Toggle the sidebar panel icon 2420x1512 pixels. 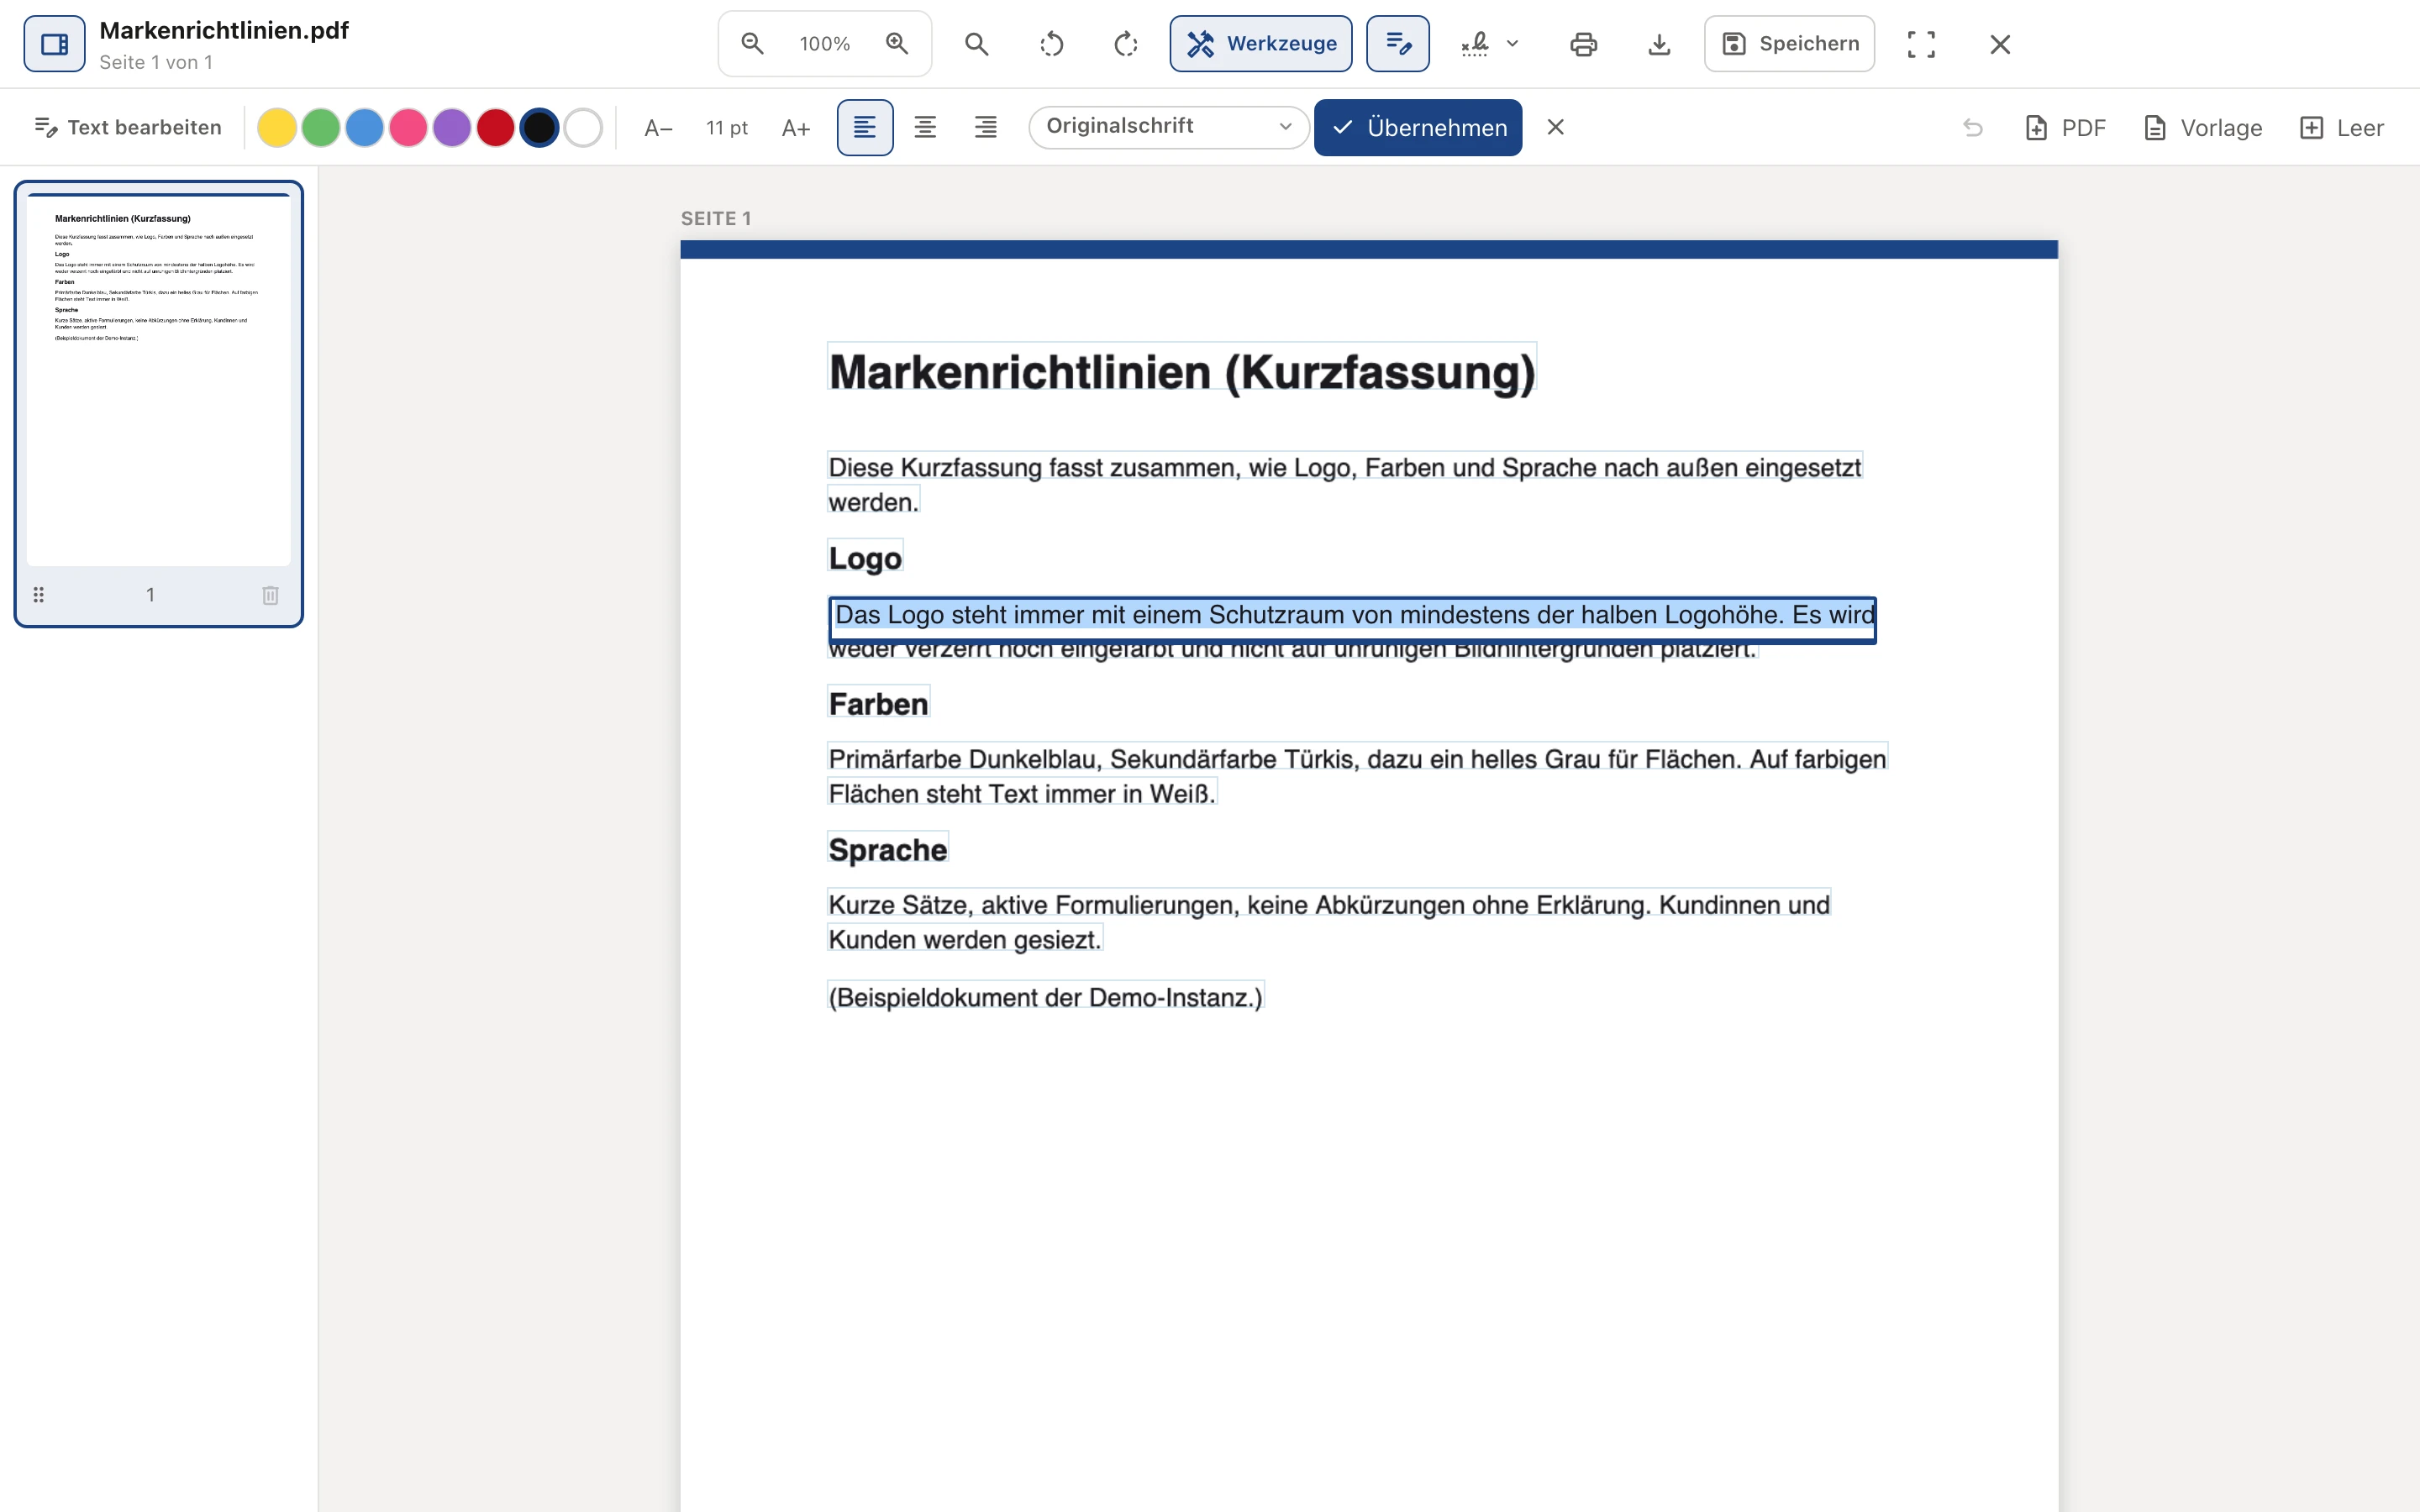(x=54, y=44)
